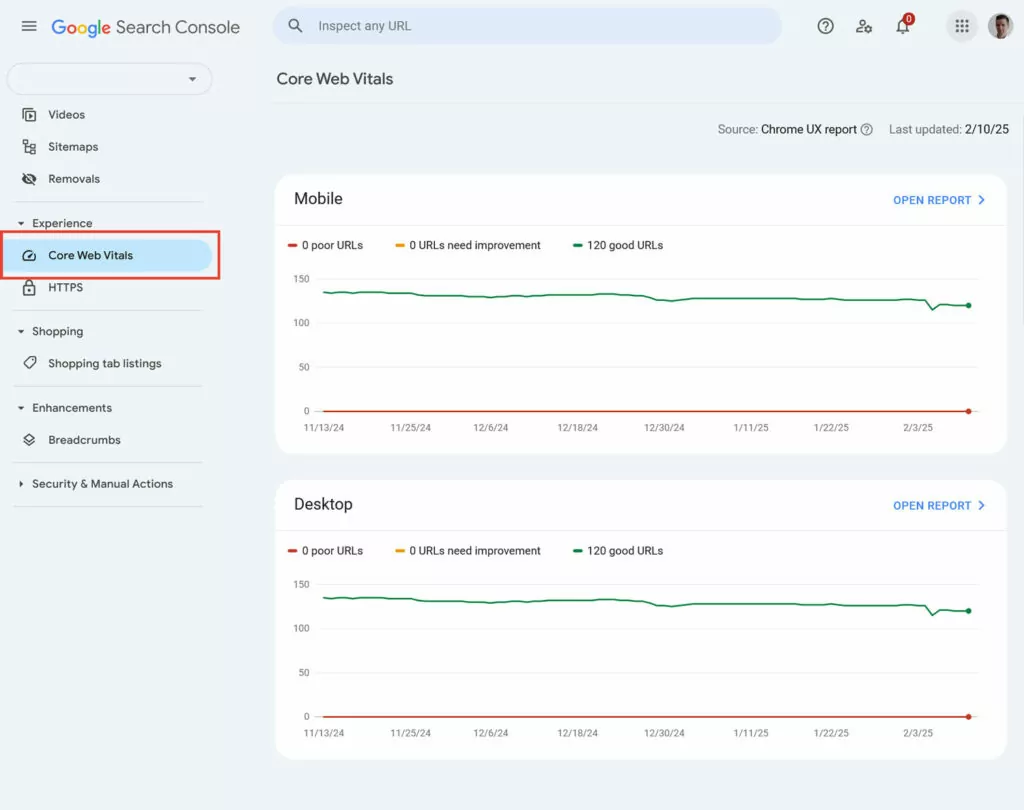
Task: Open the Desktop report
Action: coord(938,506)
